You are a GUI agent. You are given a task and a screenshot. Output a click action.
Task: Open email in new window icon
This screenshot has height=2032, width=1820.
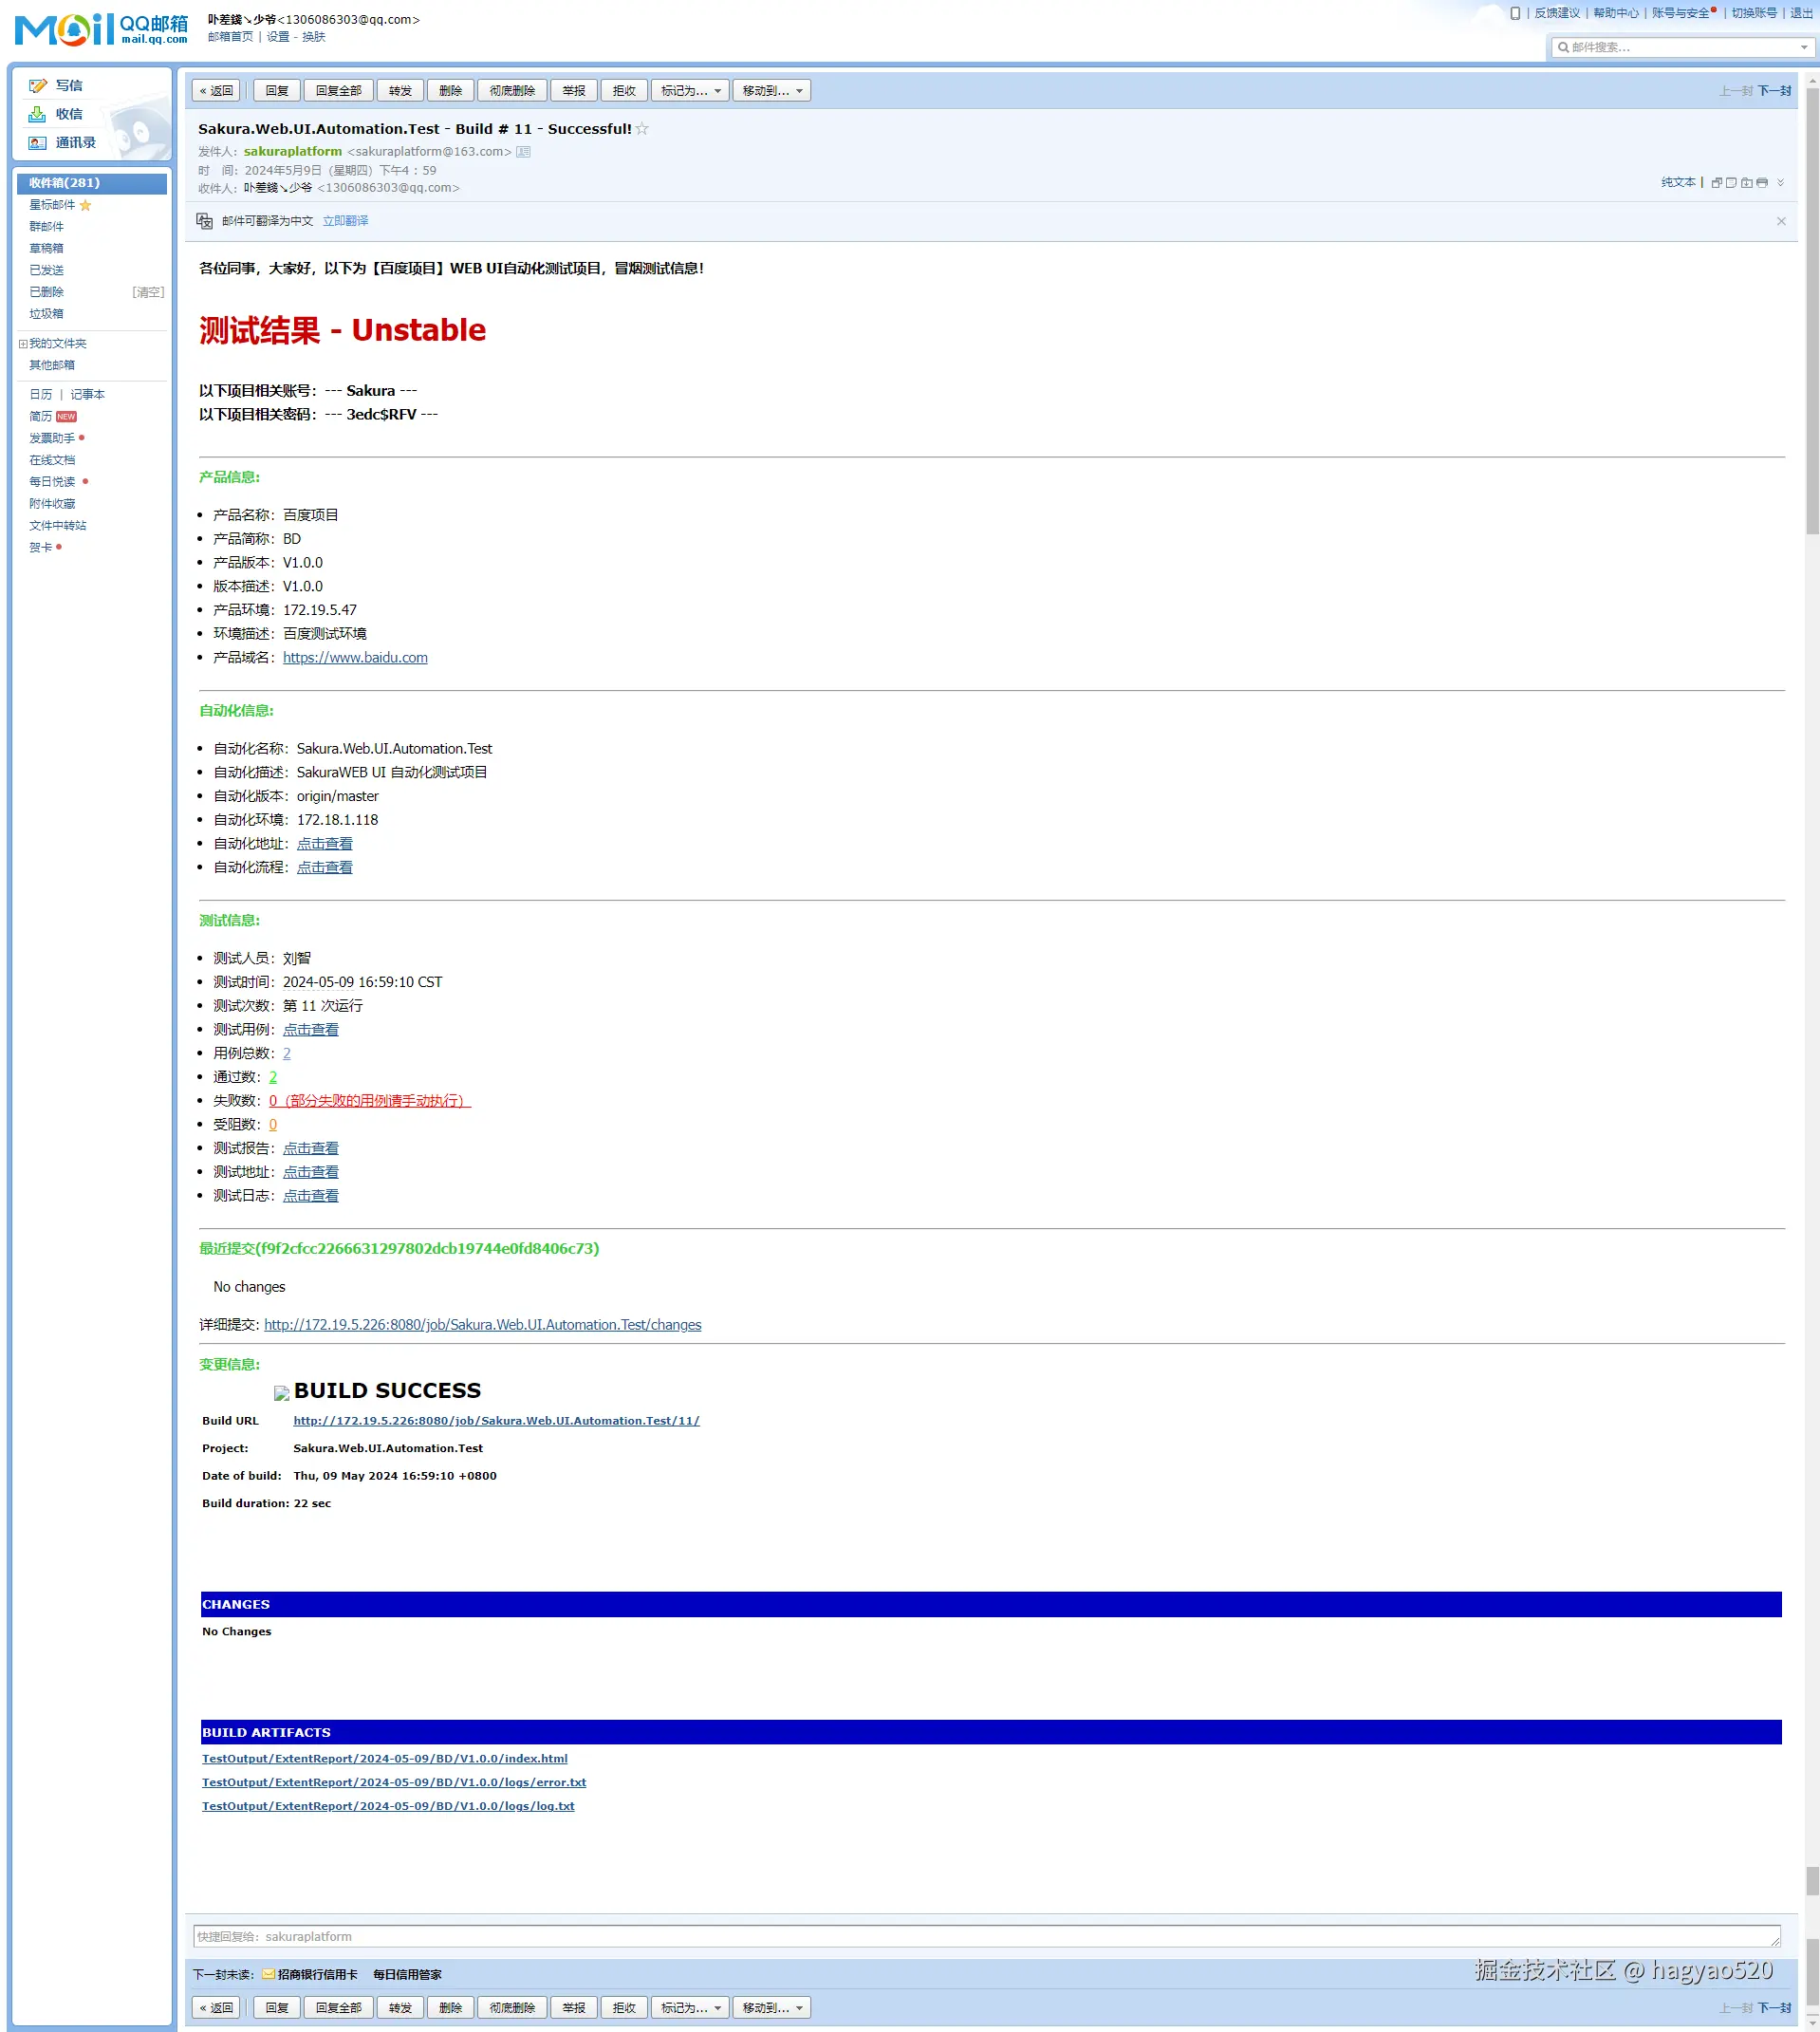click(x=1717, y=183)
